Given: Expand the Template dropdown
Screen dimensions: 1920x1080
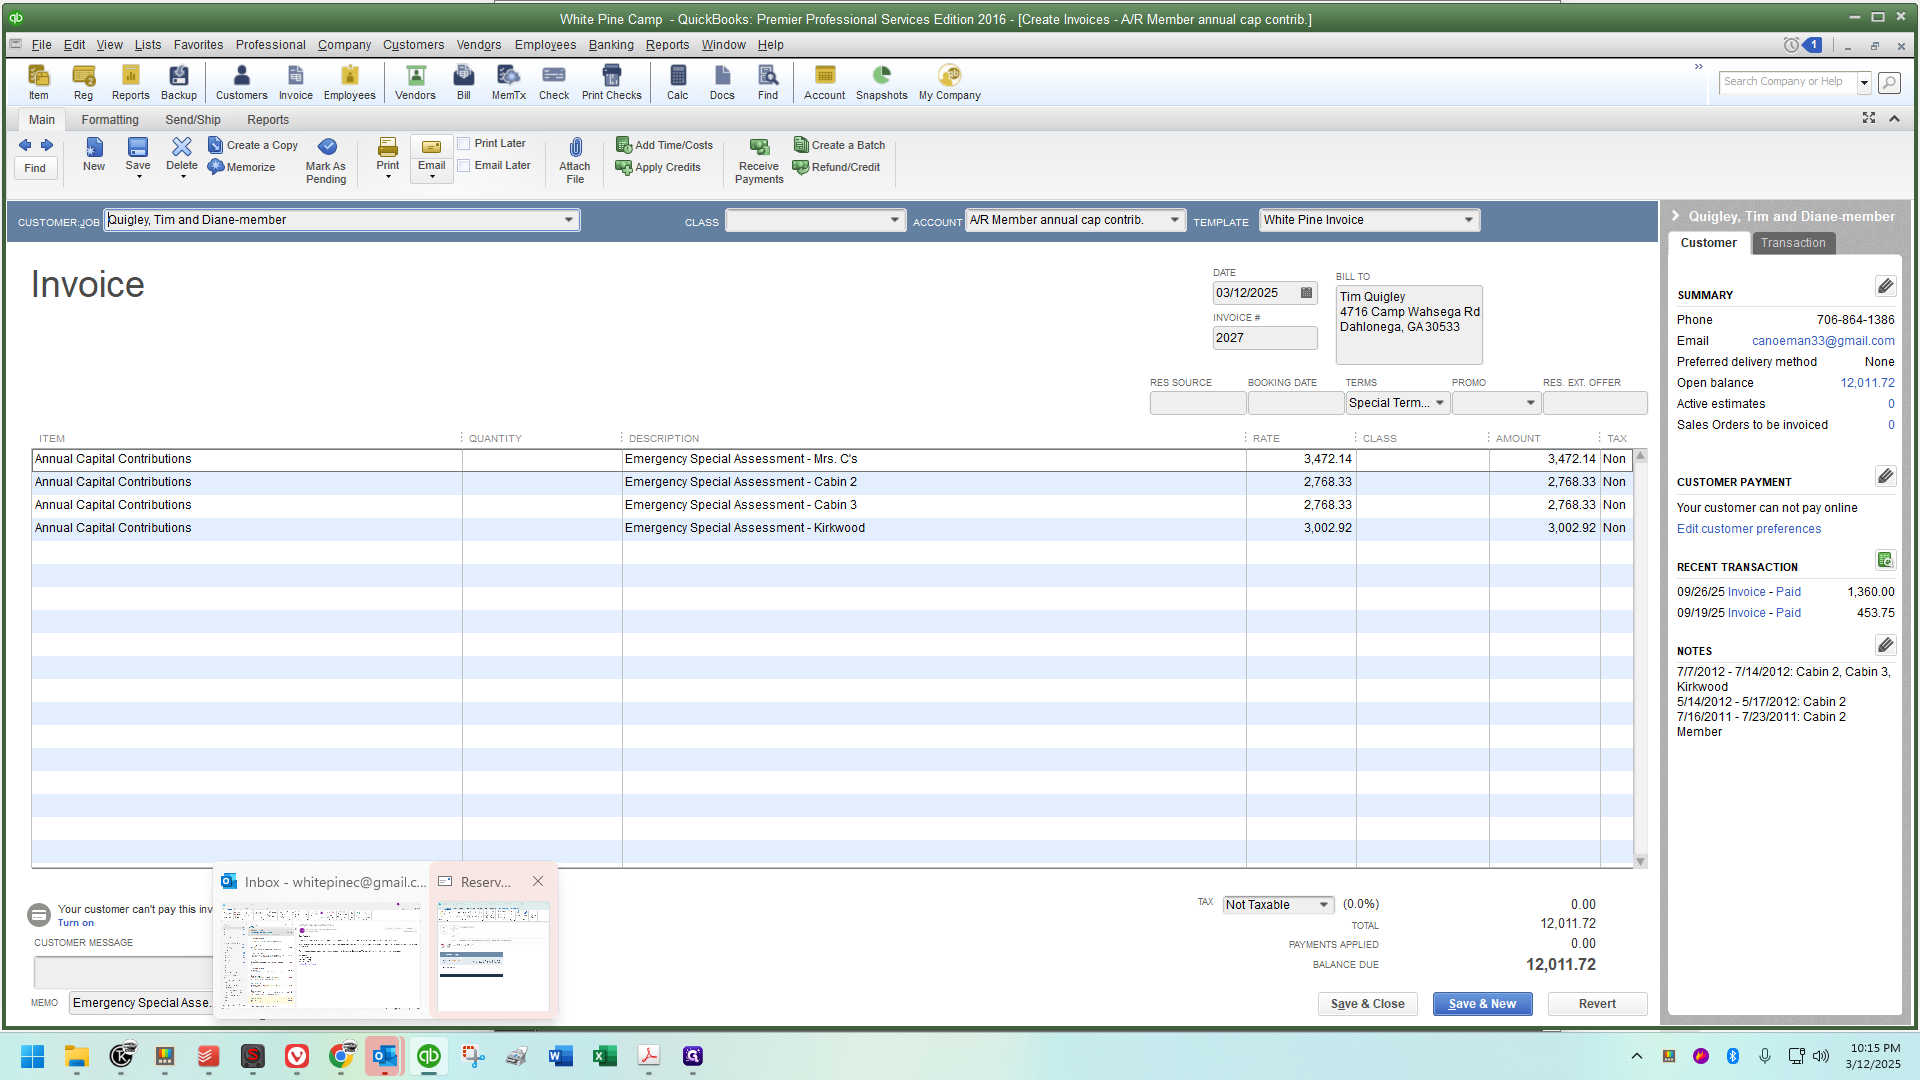Looking at the screenshot, I should tap(1468, 220).
